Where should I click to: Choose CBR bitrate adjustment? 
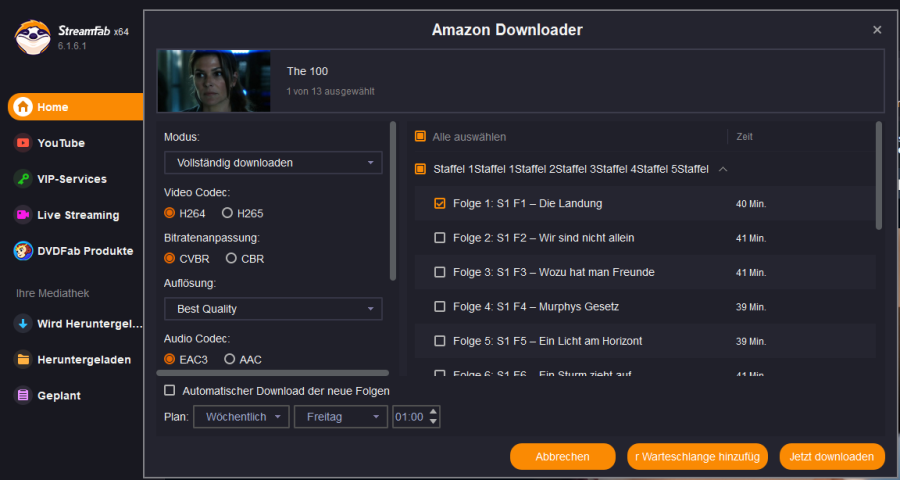[231, 258]
